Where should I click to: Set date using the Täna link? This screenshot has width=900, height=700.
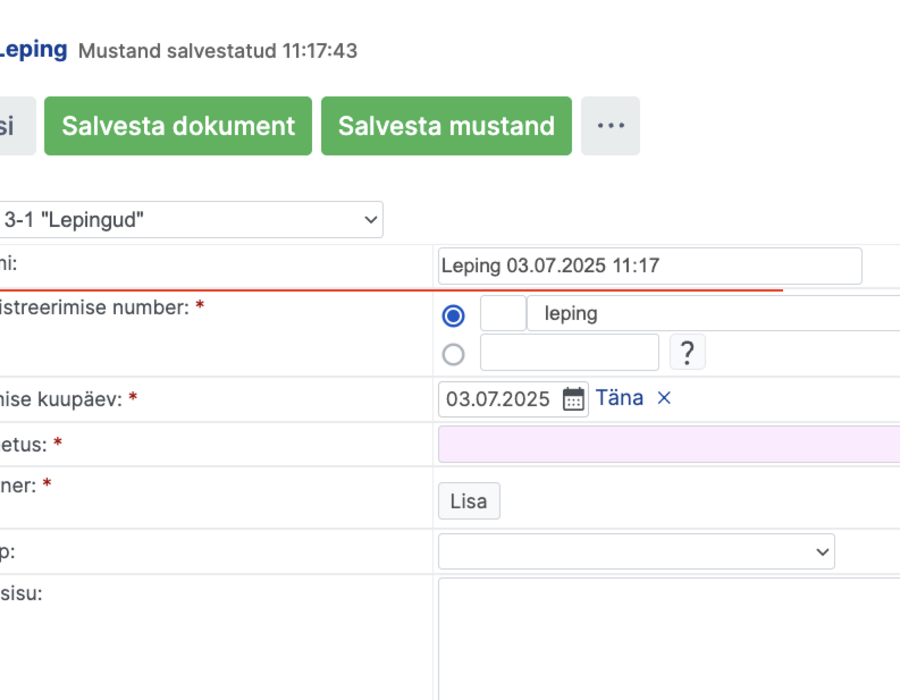coord(619,398)
